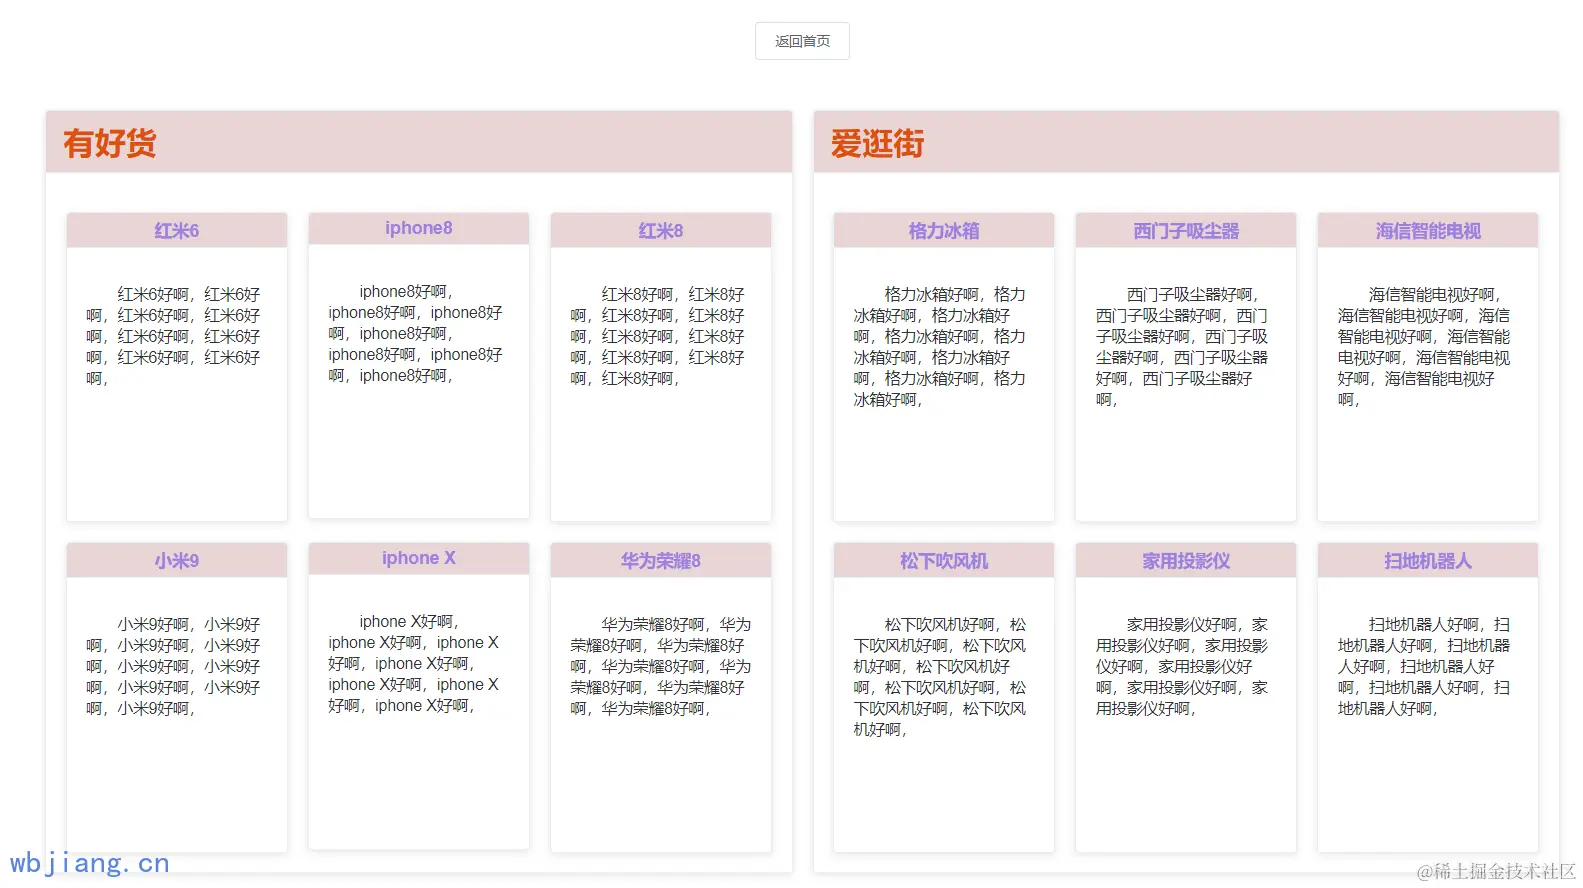Click the 红米6好啊 description text
The height and width of the screenshot is (888, 1583).
(174, 336)
